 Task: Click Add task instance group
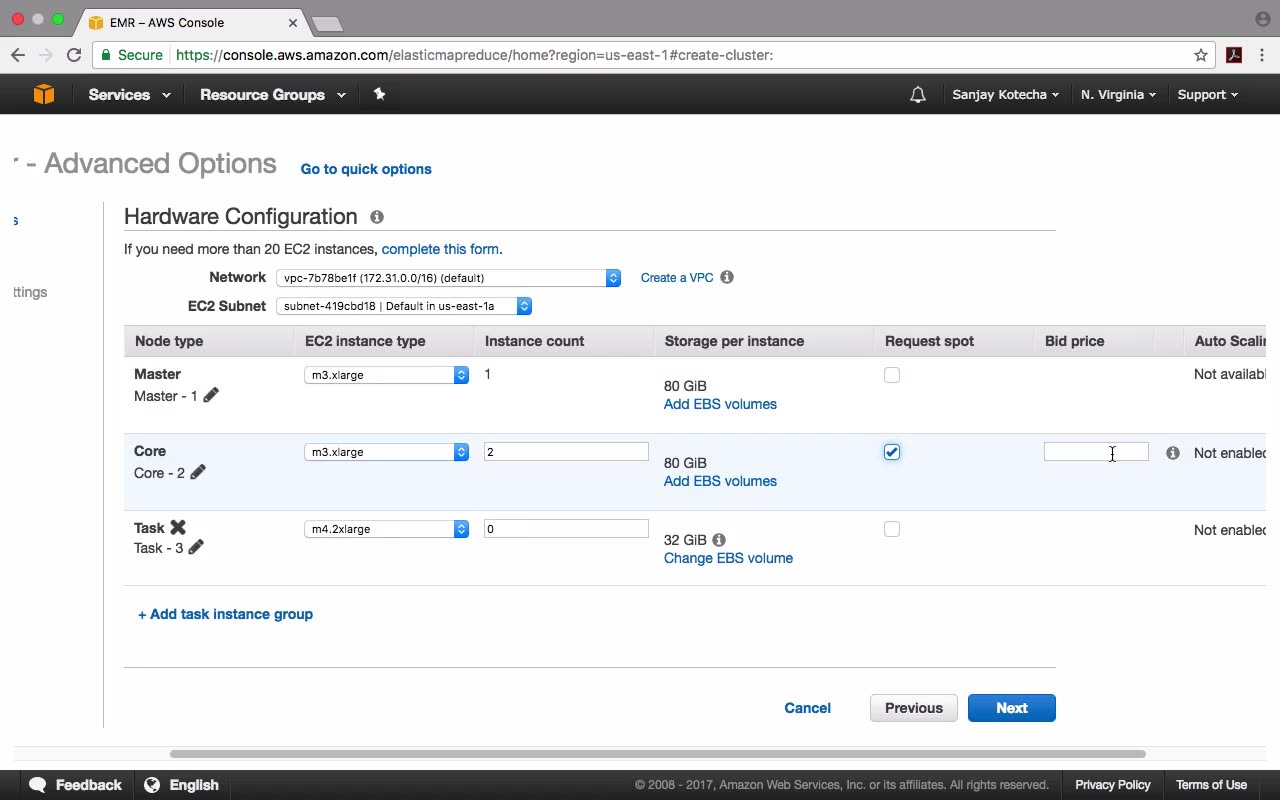click(x=225, y=614)
